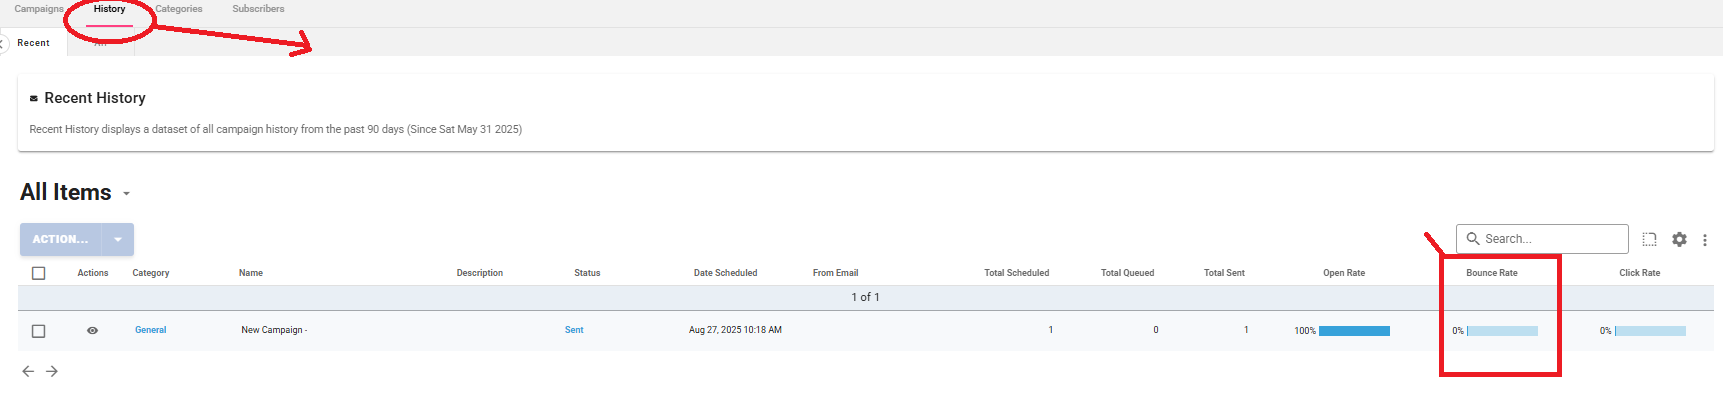The image size is (1723, 396).
Task: Open the Action button dropdown arrow
Action: coord(118,239)
